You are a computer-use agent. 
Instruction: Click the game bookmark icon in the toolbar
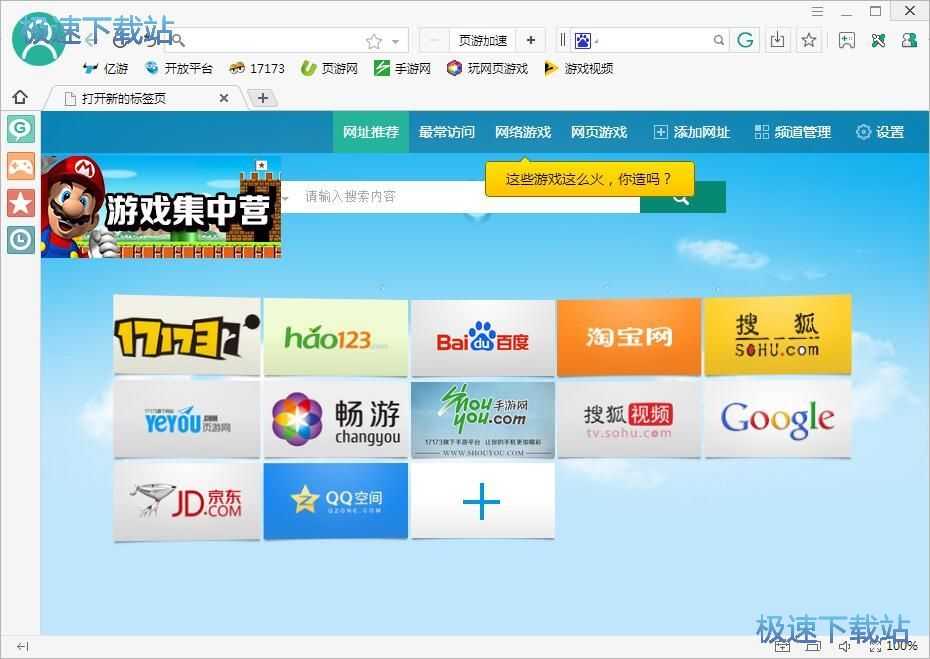pyautogui.click(x=846, y=40)
